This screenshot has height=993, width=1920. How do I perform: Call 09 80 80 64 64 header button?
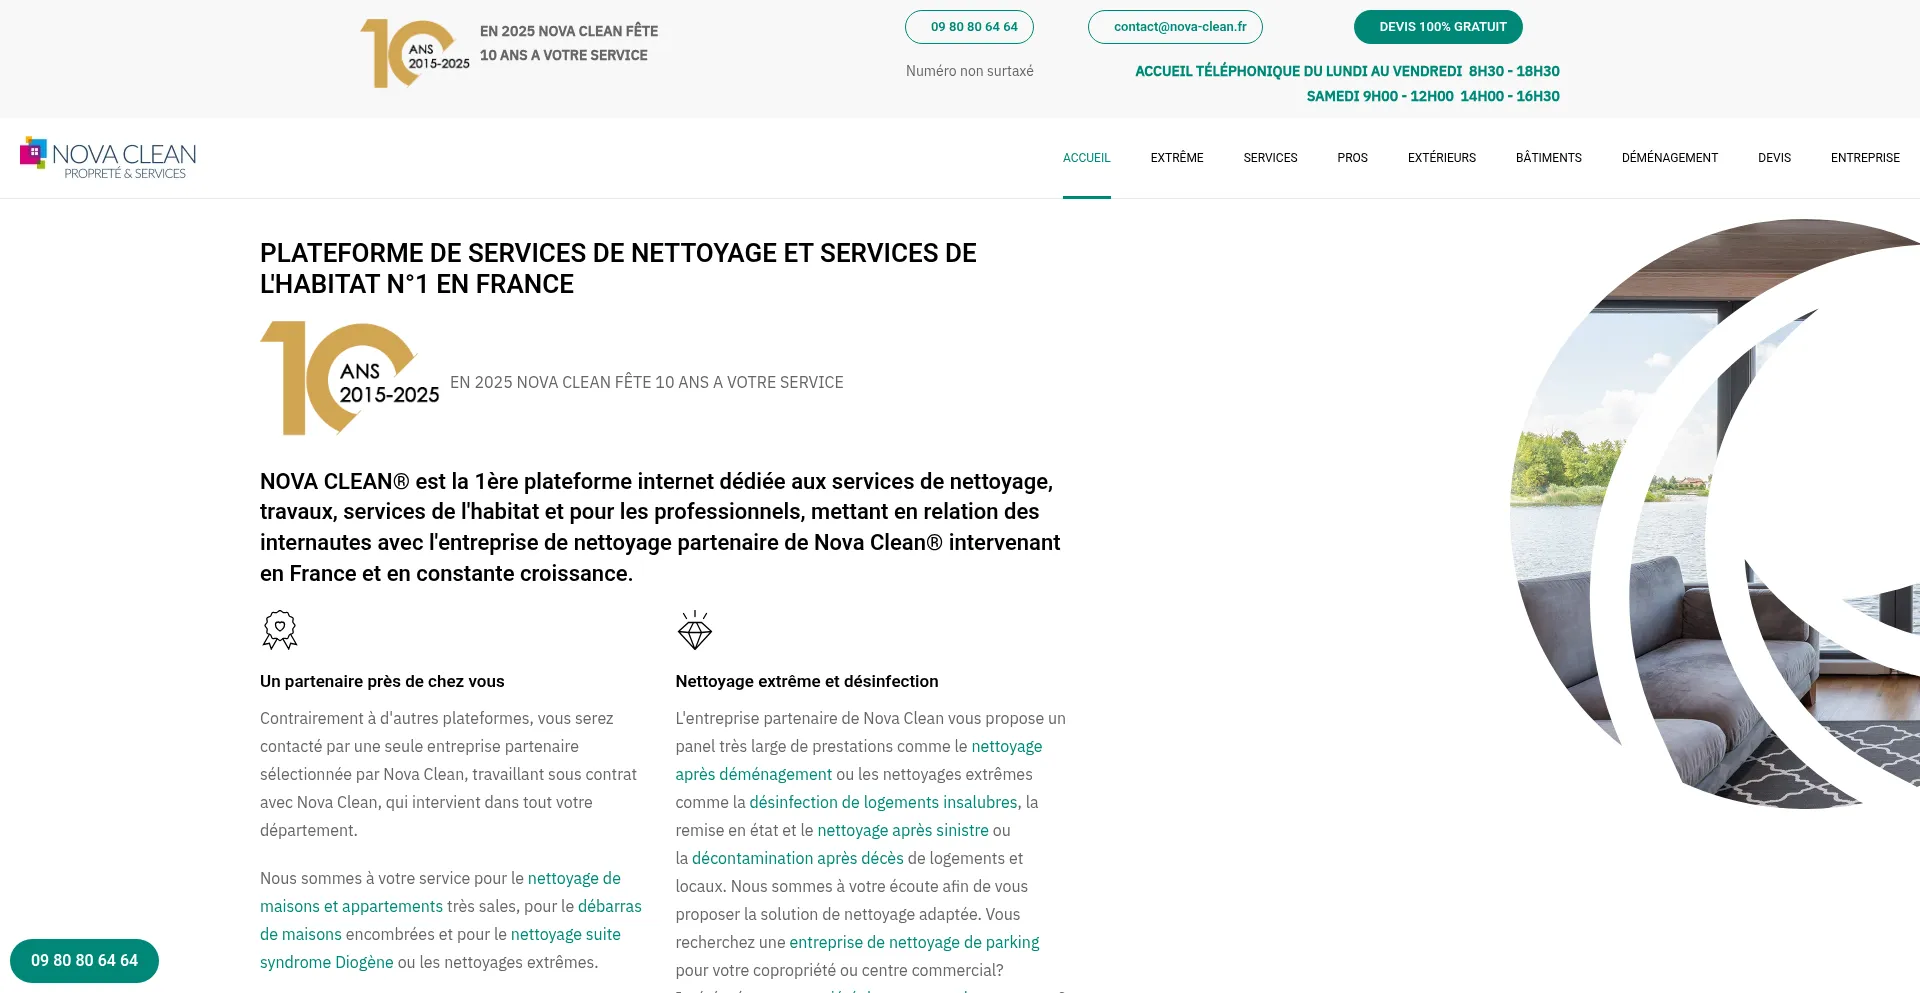[x=969, y=27]
